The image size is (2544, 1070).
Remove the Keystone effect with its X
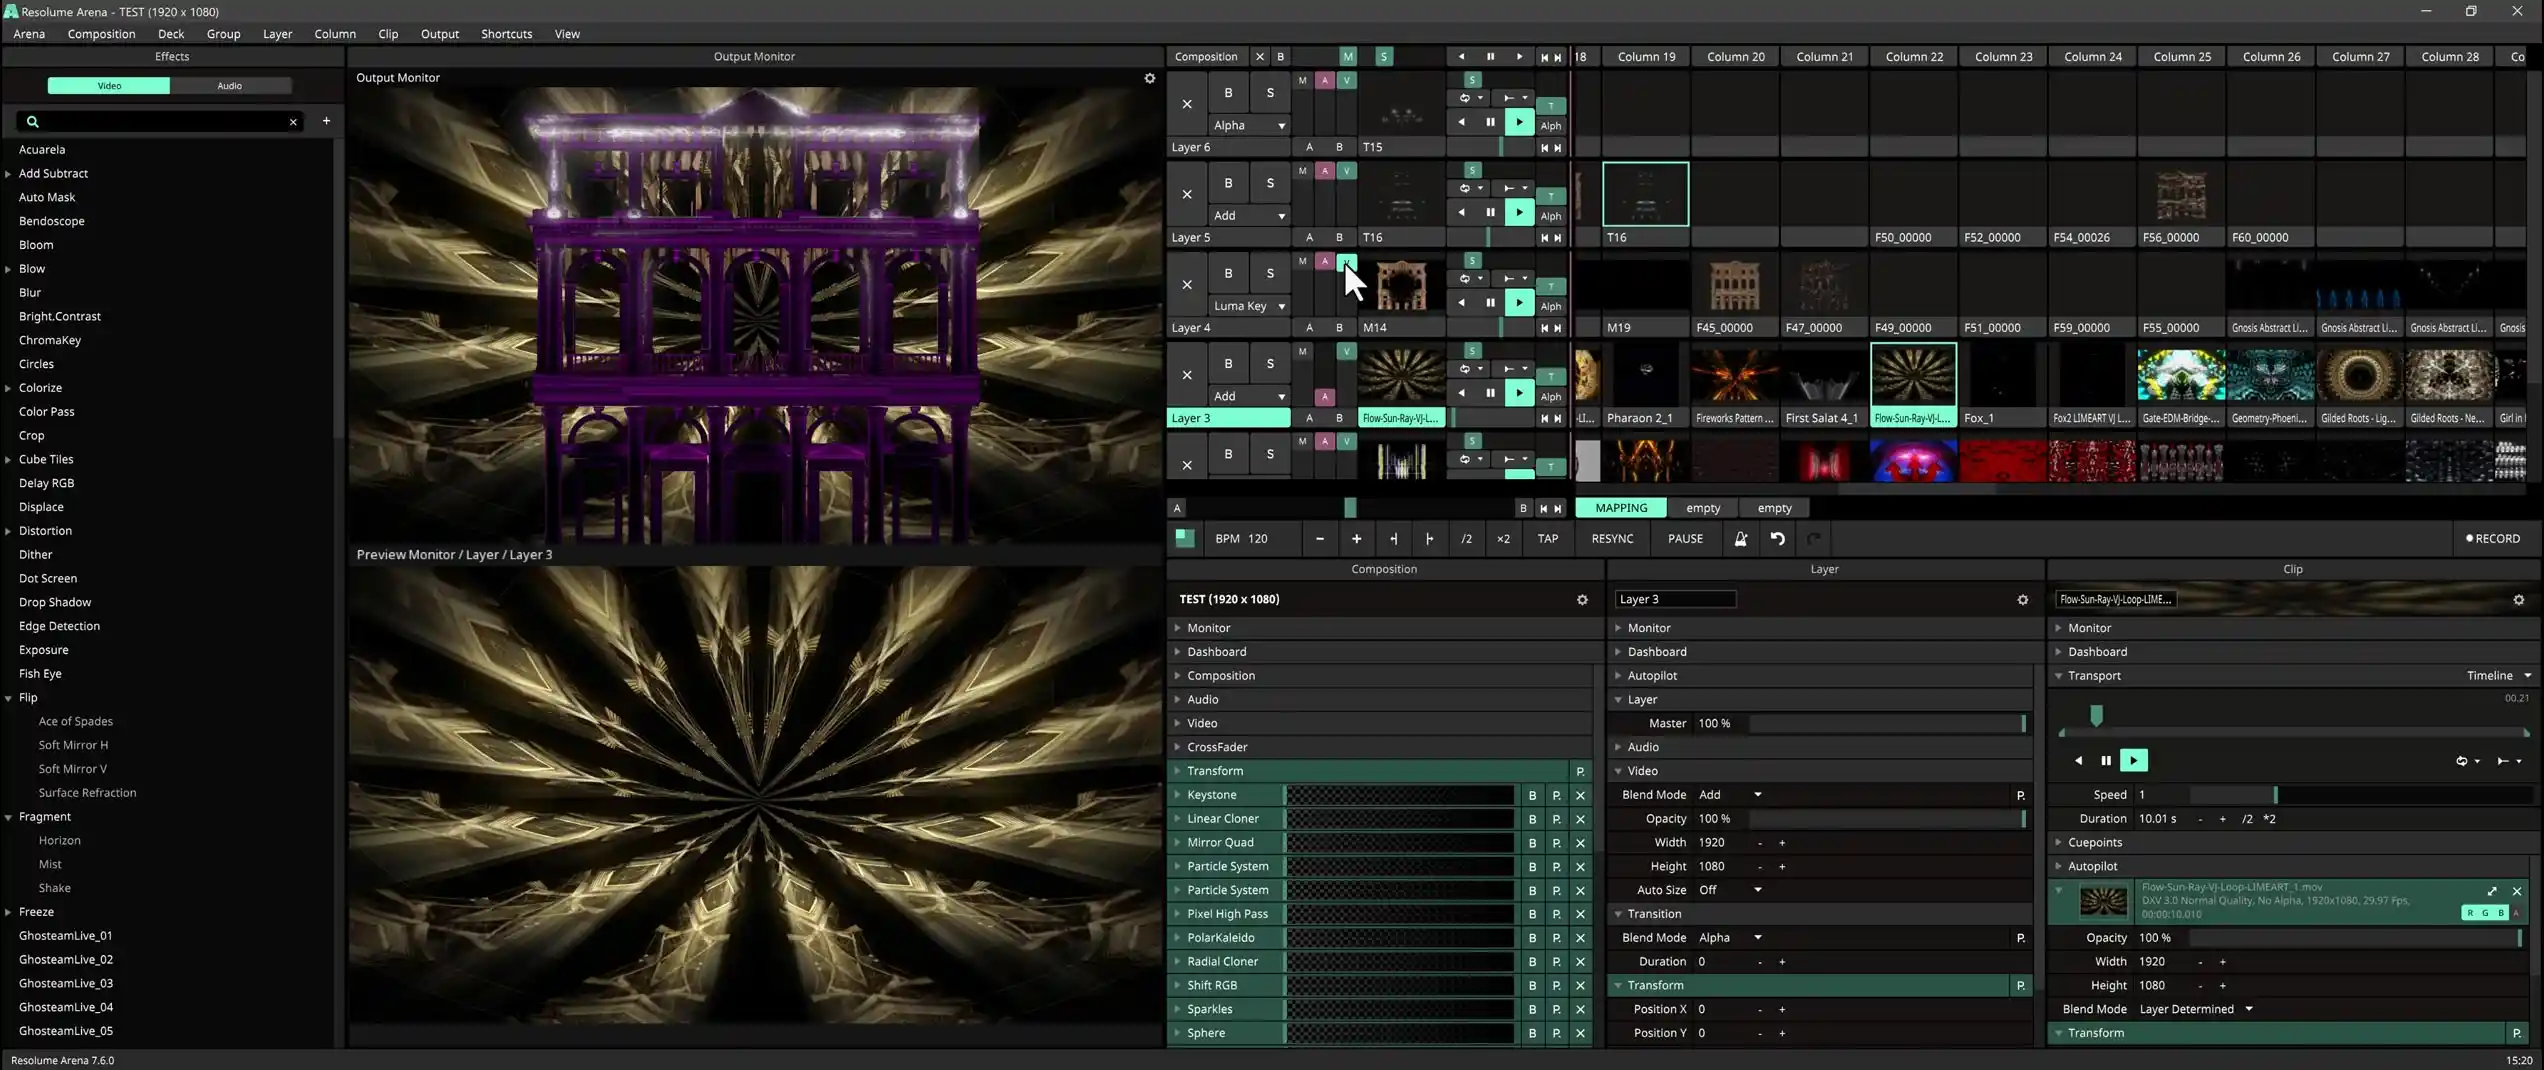1580,796
